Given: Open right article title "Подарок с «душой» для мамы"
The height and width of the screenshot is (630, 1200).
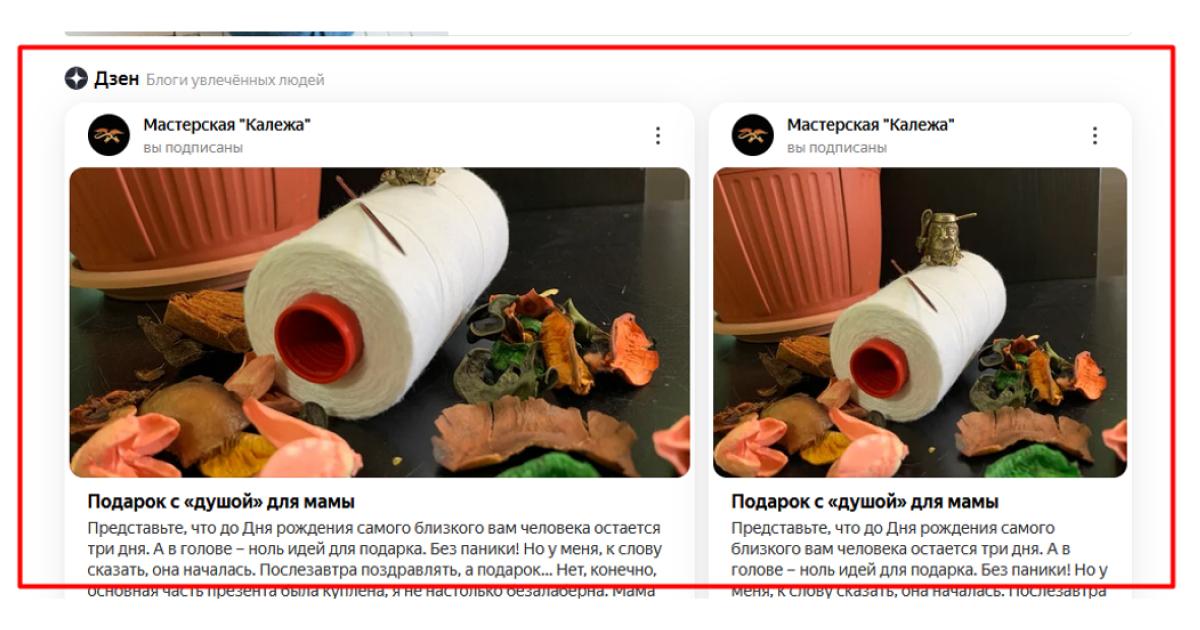Looking at the screenshot, I should (x=865, y=502).
